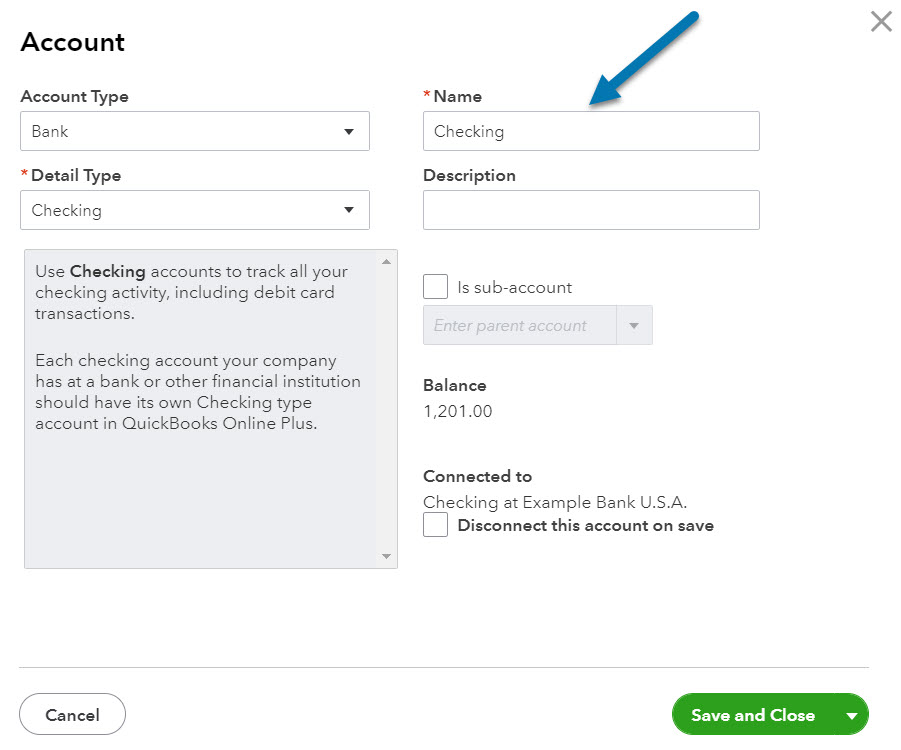This screenshot has width=901, height=750.
Task: Click into the empty Description field
Action: point(590,210)
